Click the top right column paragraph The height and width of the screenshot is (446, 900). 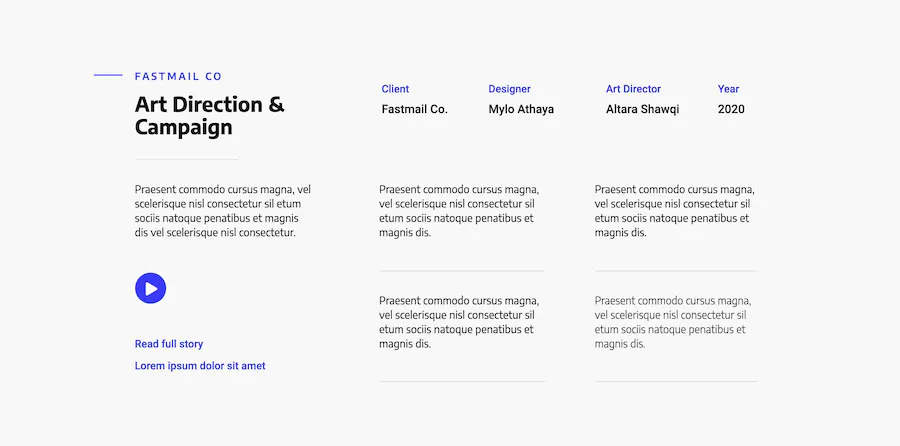tap(674, 211)
